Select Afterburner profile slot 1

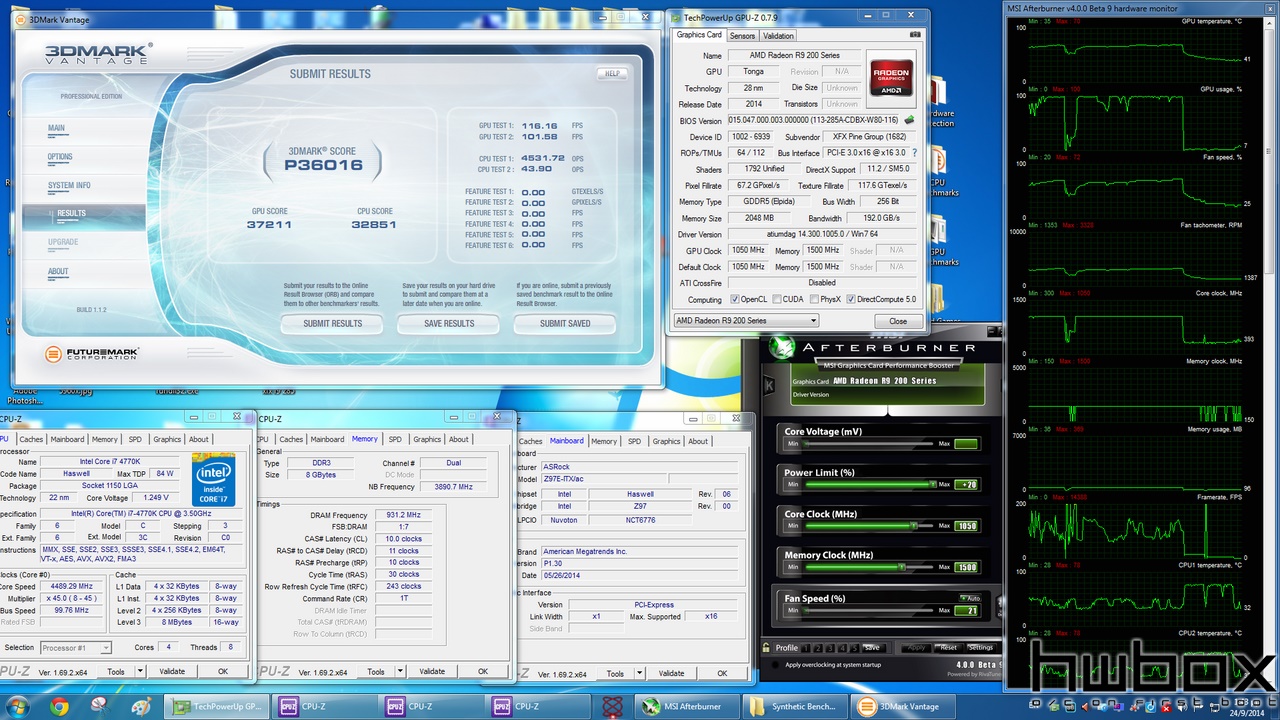tap(806, 647)
